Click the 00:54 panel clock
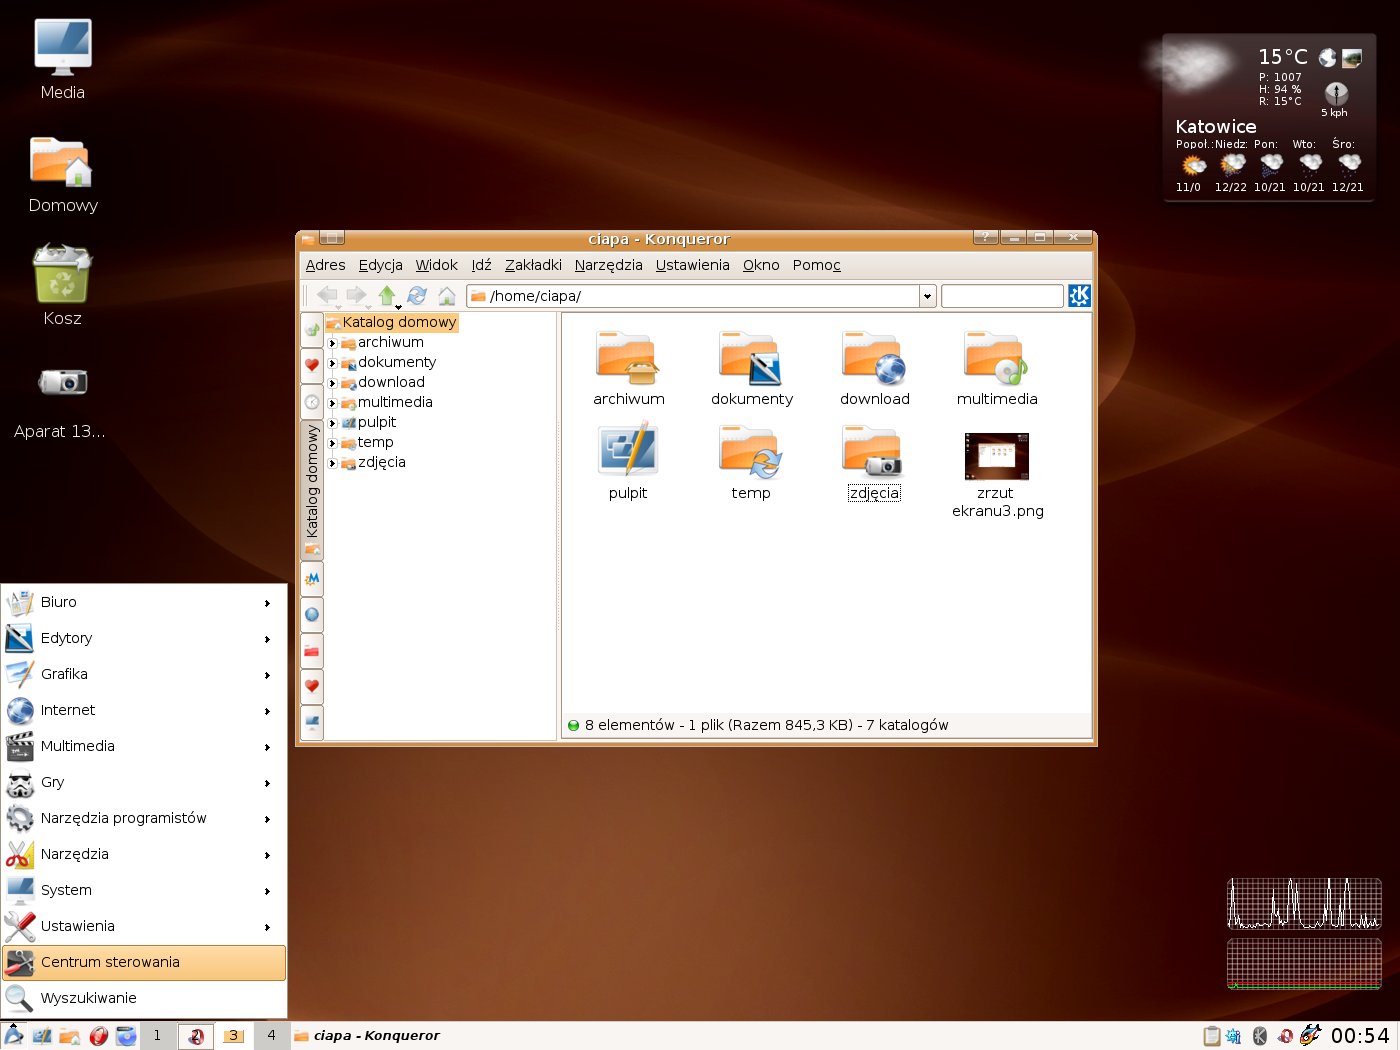Viewport: 1400px width, 1050px height. 1360,1036
